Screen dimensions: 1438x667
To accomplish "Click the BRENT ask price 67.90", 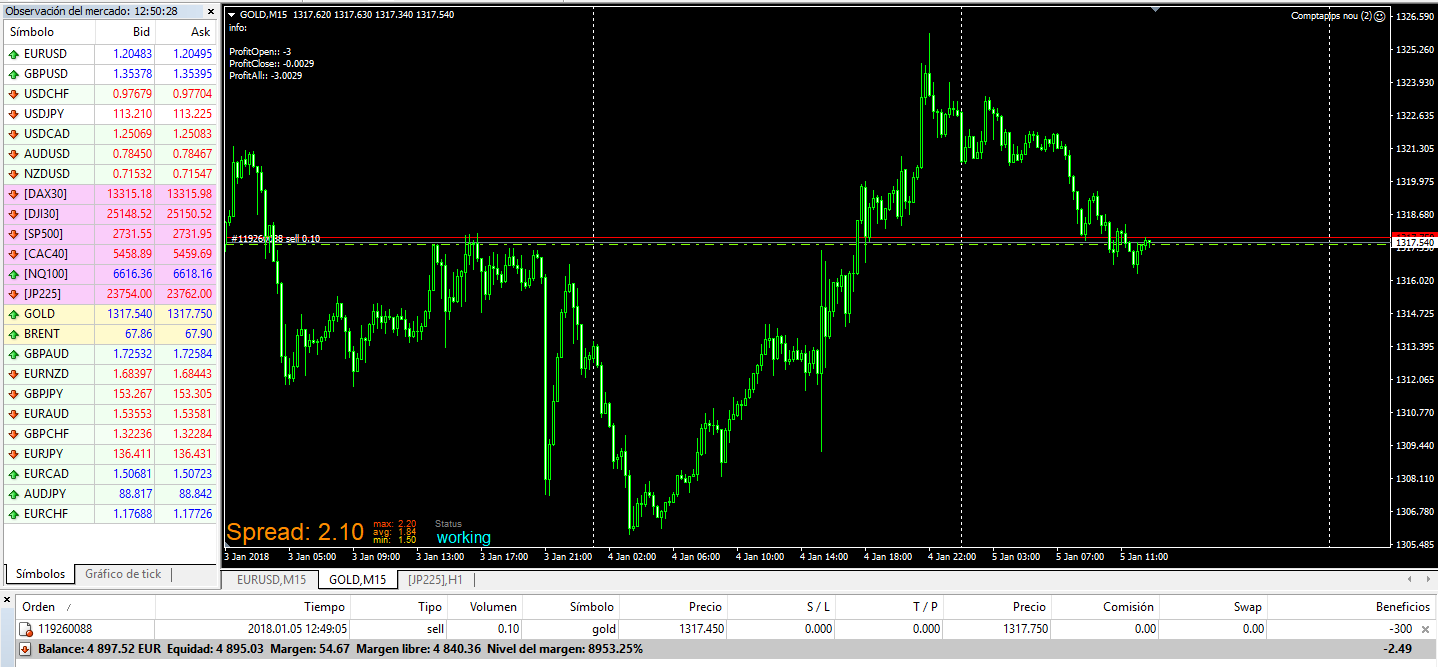I will click(x=198, y=334).
